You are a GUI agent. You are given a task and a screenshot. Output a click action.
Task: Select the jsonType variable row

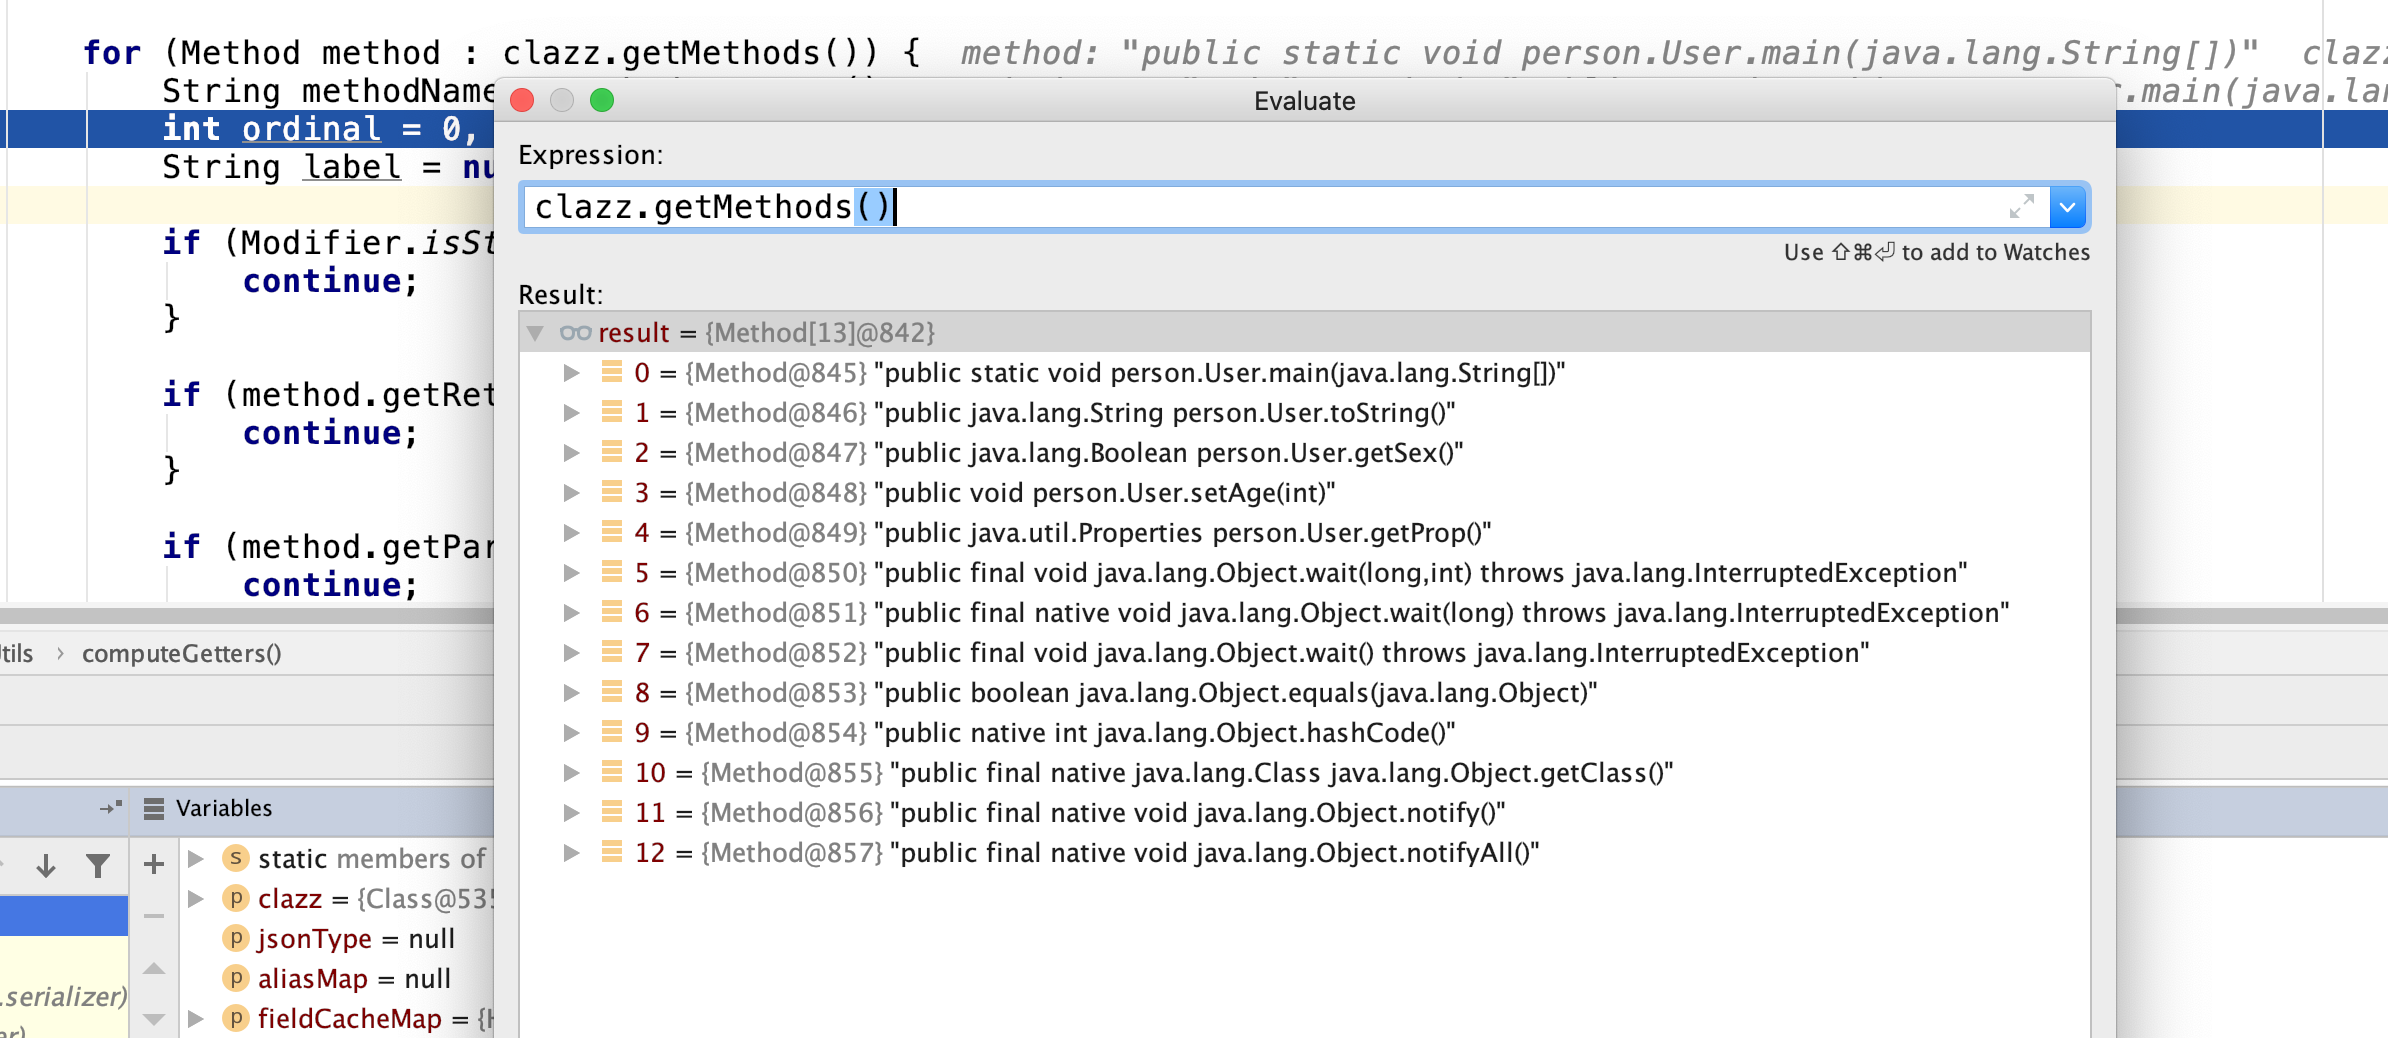(x=355, y=939)
